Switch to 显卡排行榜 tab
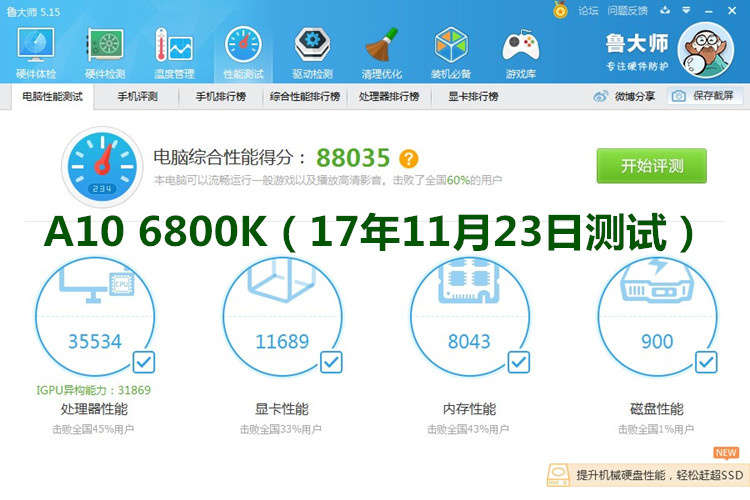The image size is (750, 500). tap(473, 97)
